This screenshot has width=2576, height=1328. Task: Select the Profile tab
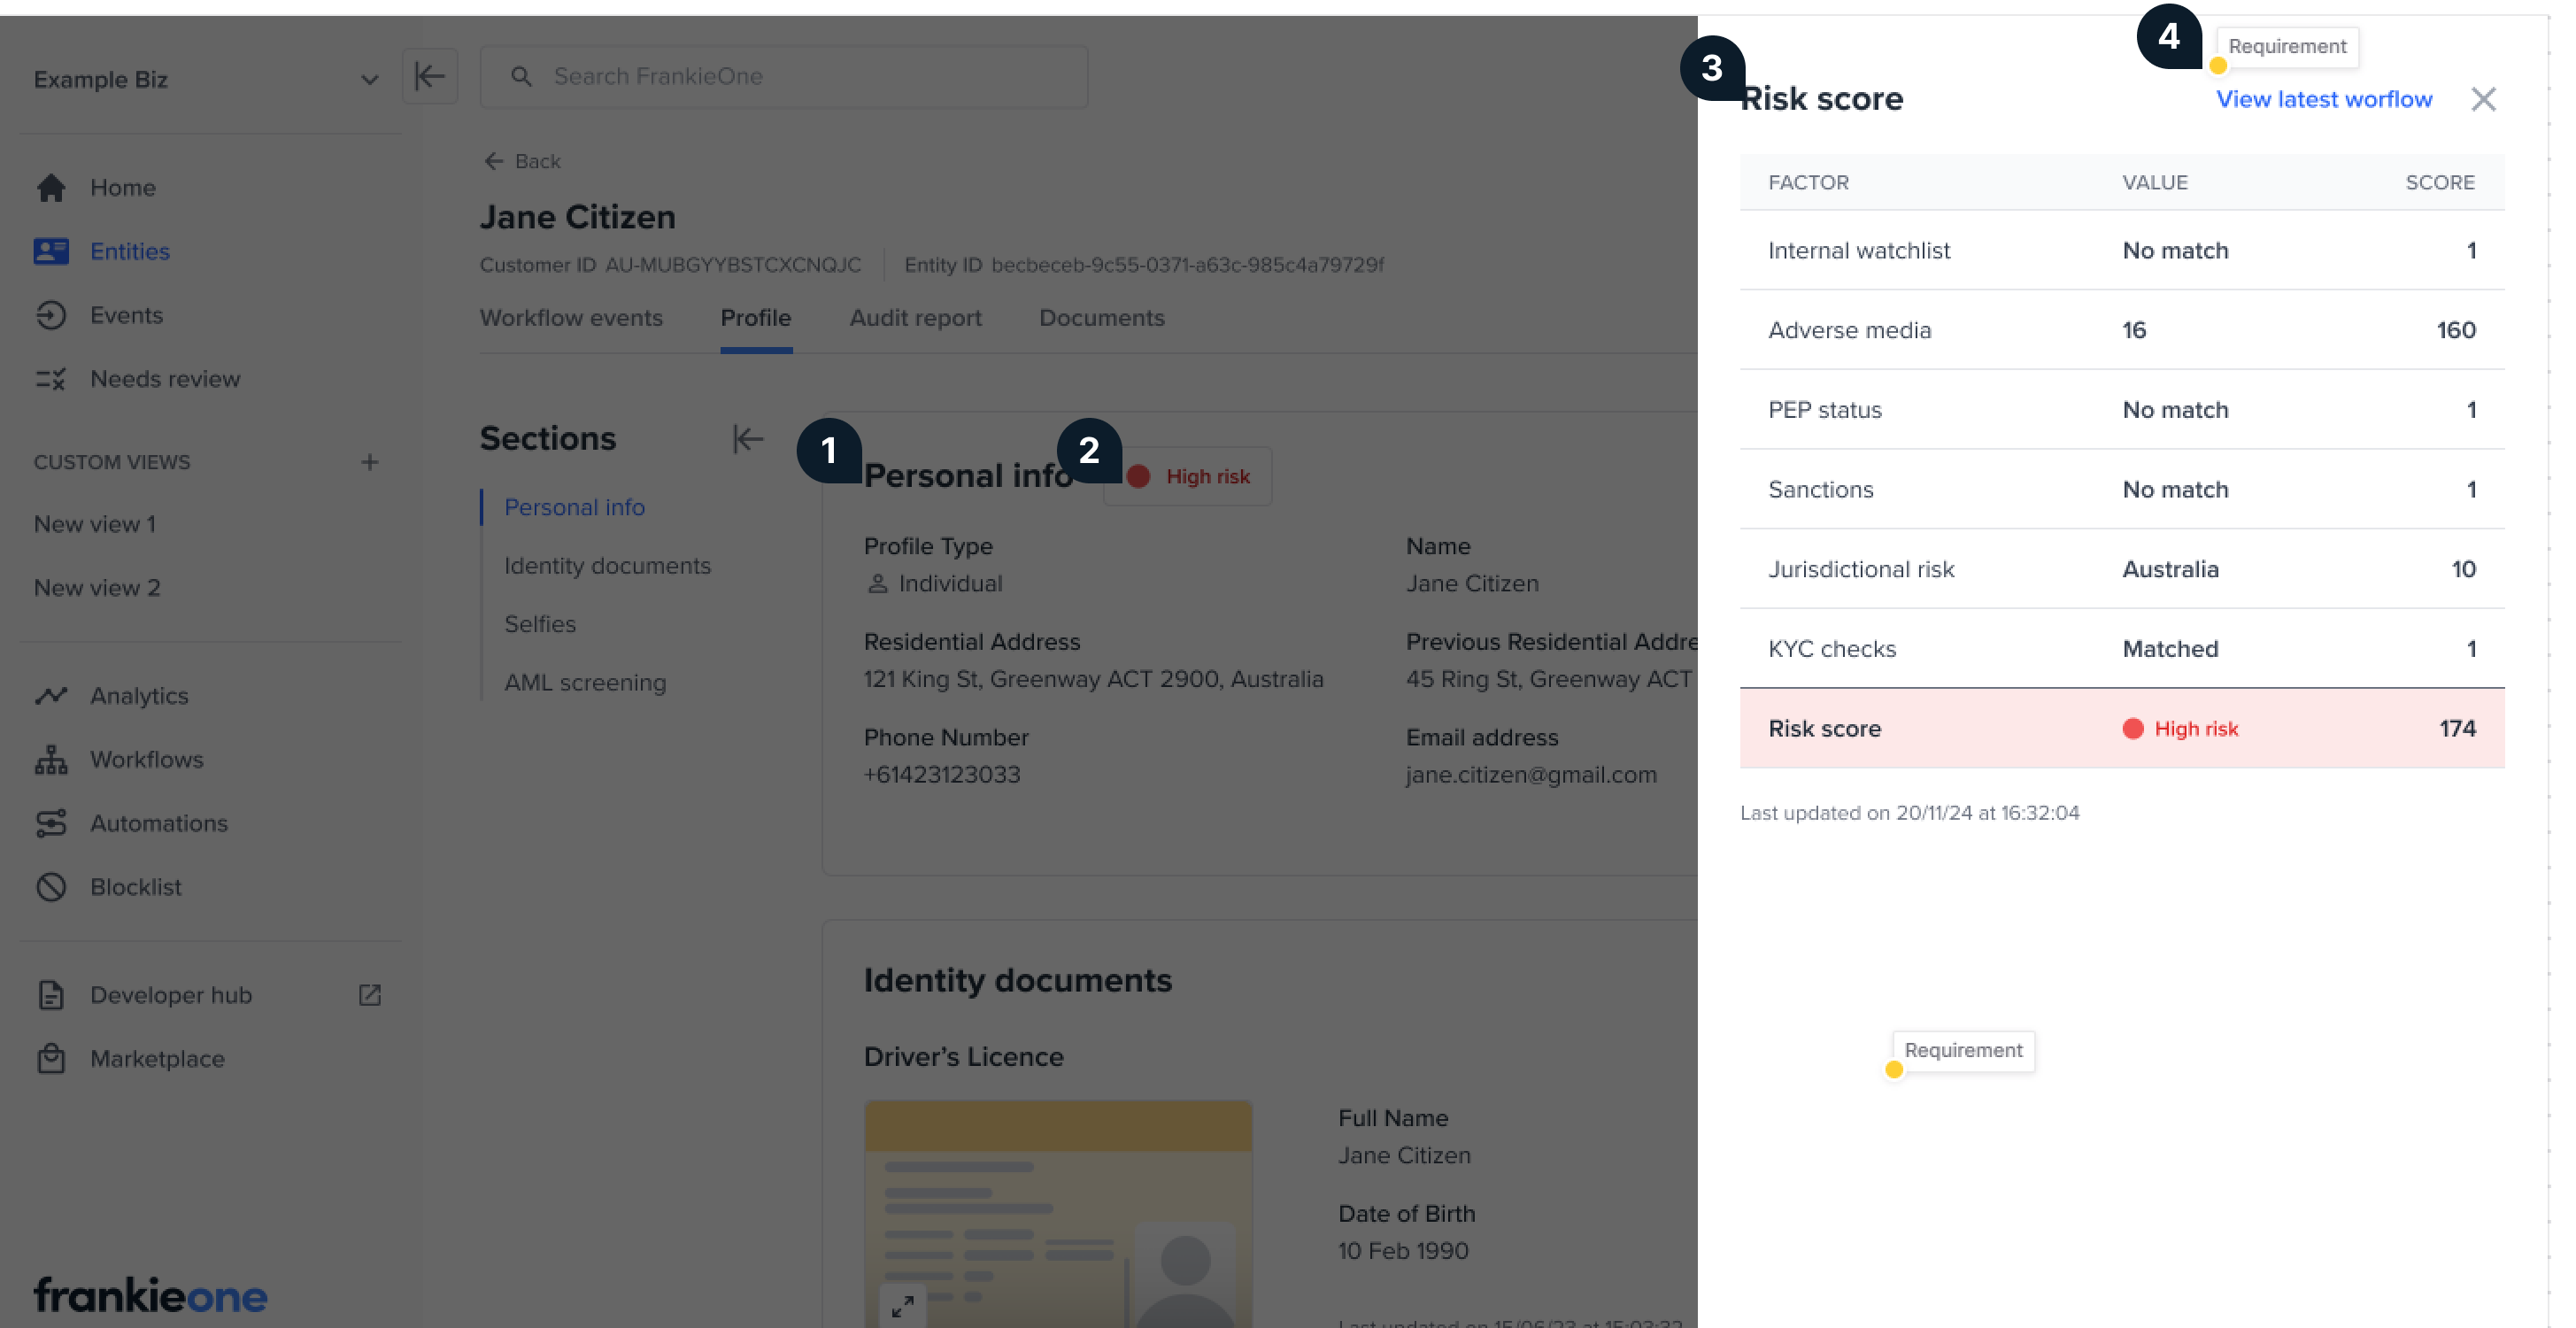(x=756, y=318)
